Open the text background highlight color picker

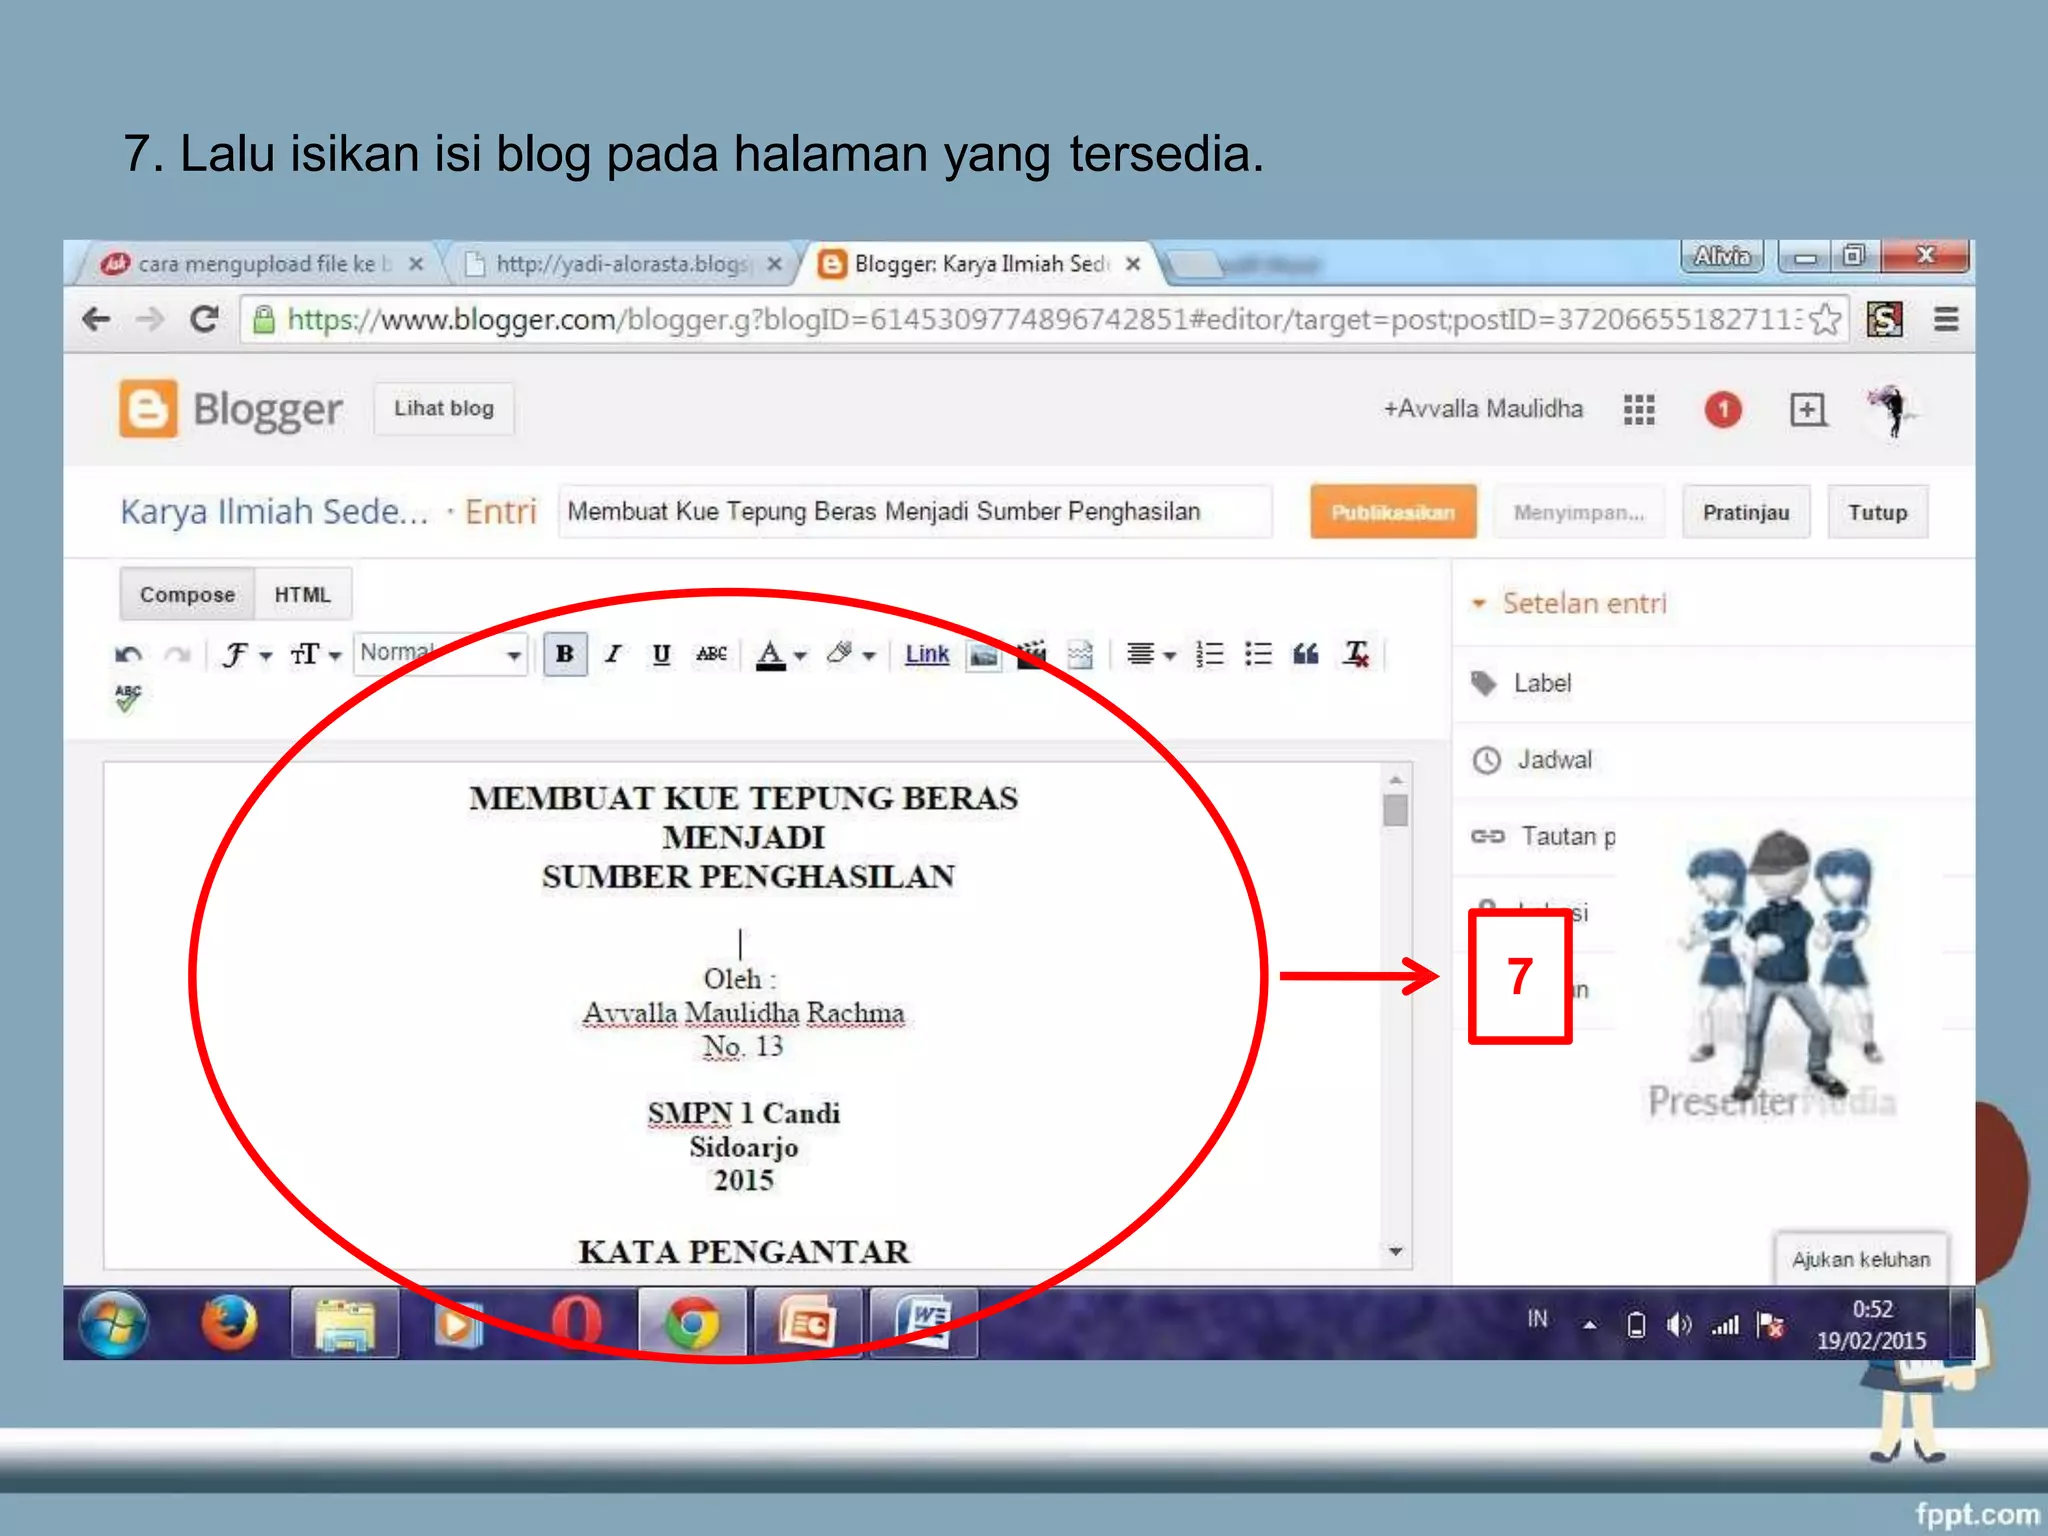click(x=850, y=655)
